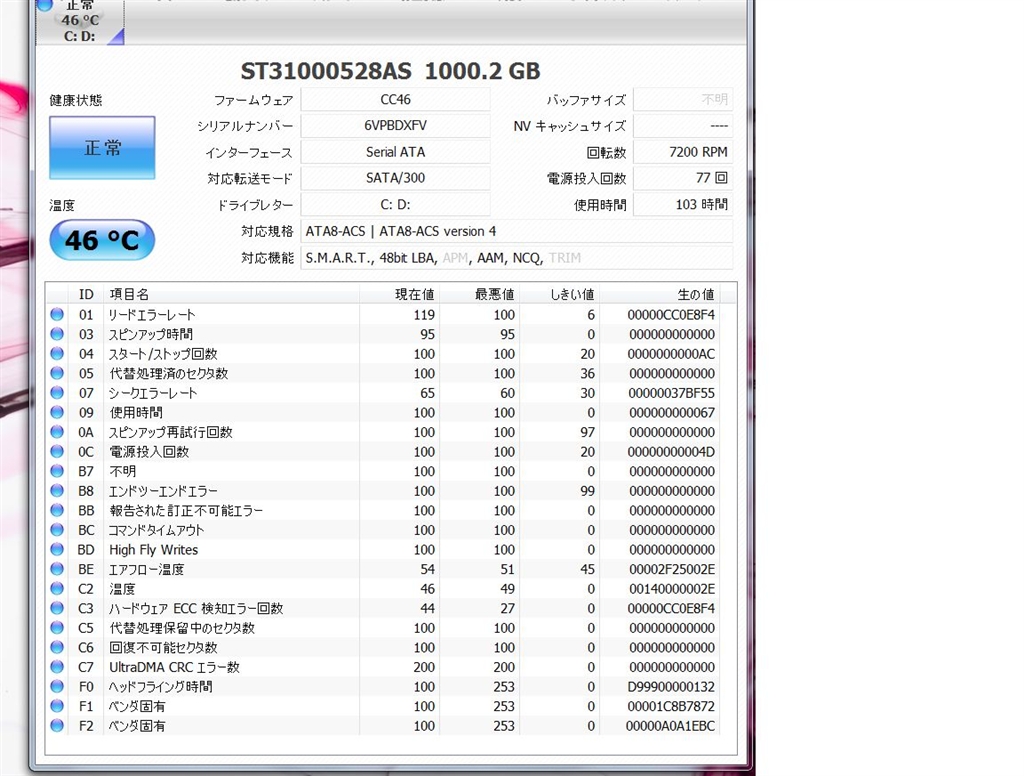Click the status orb for row C2 温度

tap(57, 589)
